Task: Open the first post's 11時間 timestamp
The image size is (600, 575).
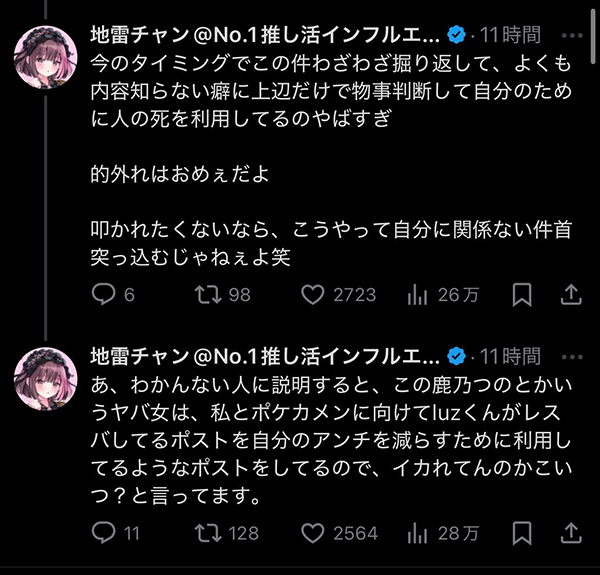Action: click(x=510, y=35)
